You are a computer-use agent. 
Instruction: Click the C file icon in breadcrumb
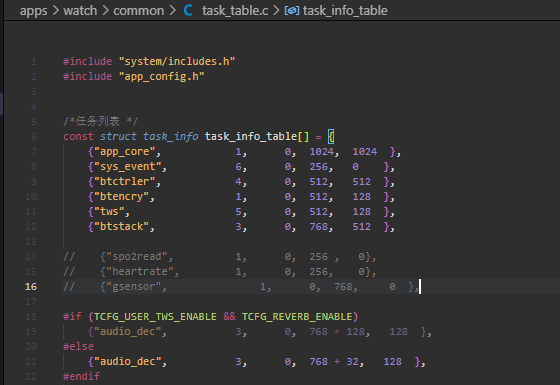click(188, 10)
